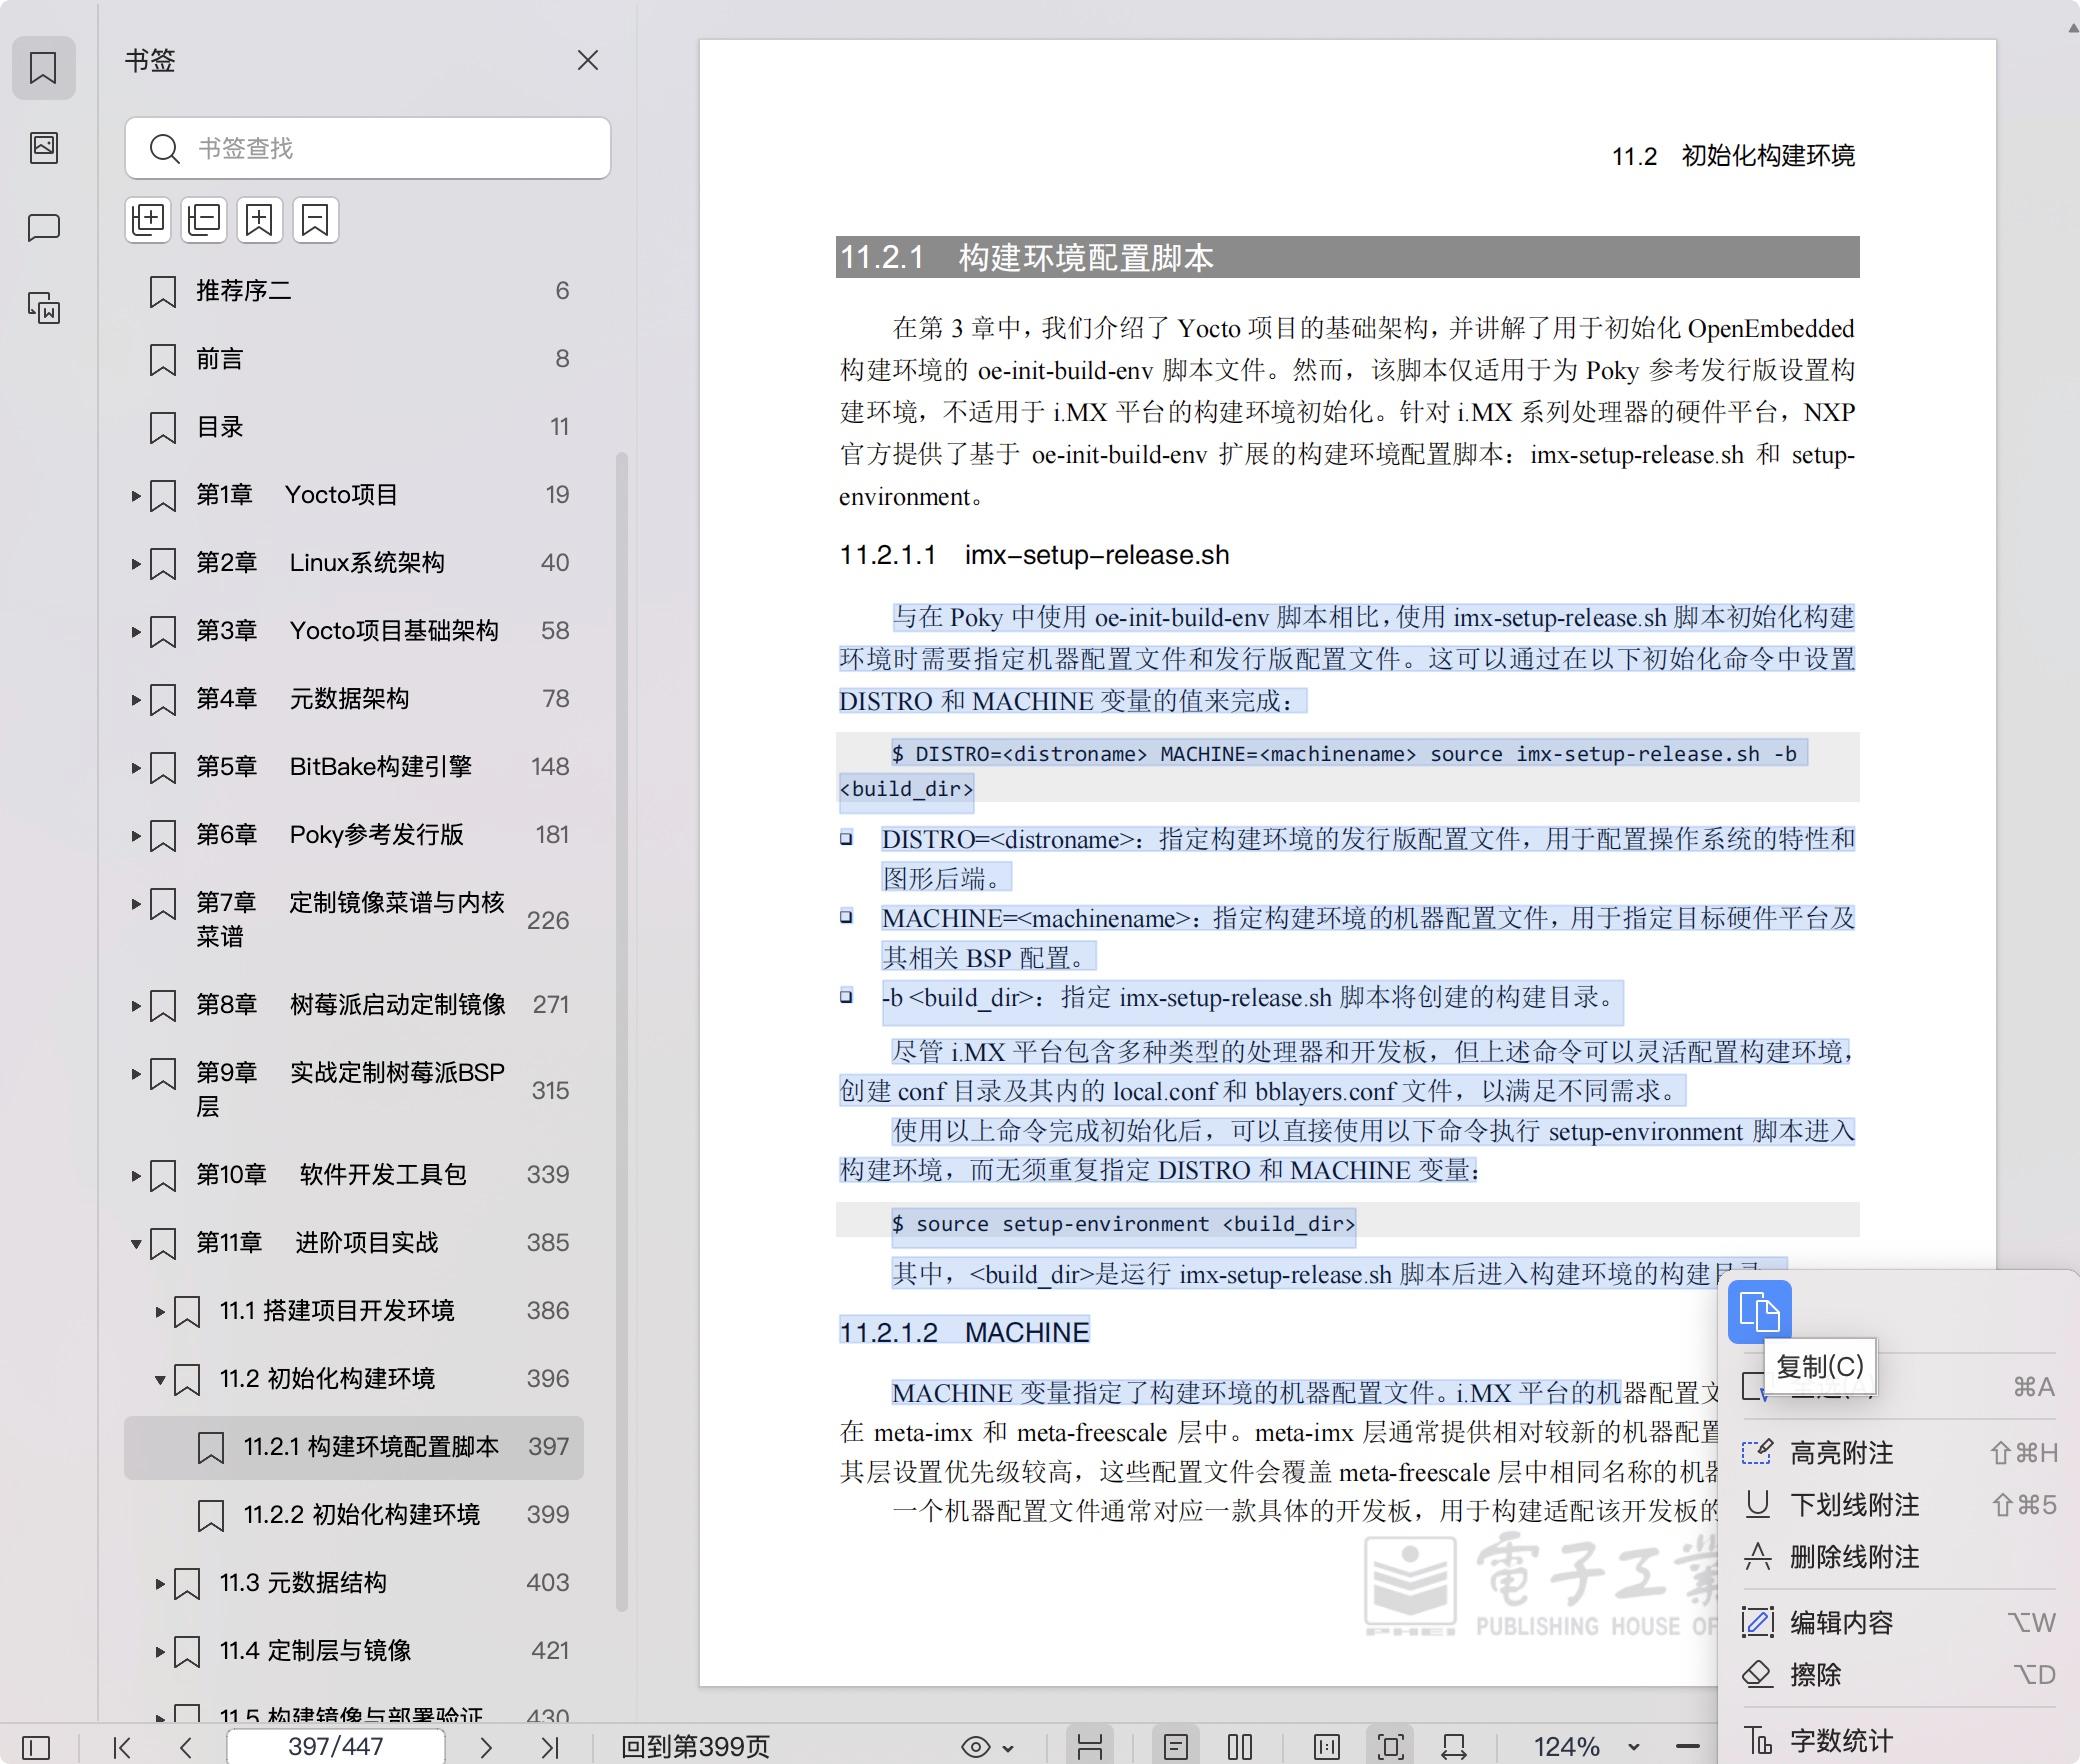The image size is (2080, 1764).
Task: Click the add bookmark icon
Action: pyautogui.click(x=260, y=219)
